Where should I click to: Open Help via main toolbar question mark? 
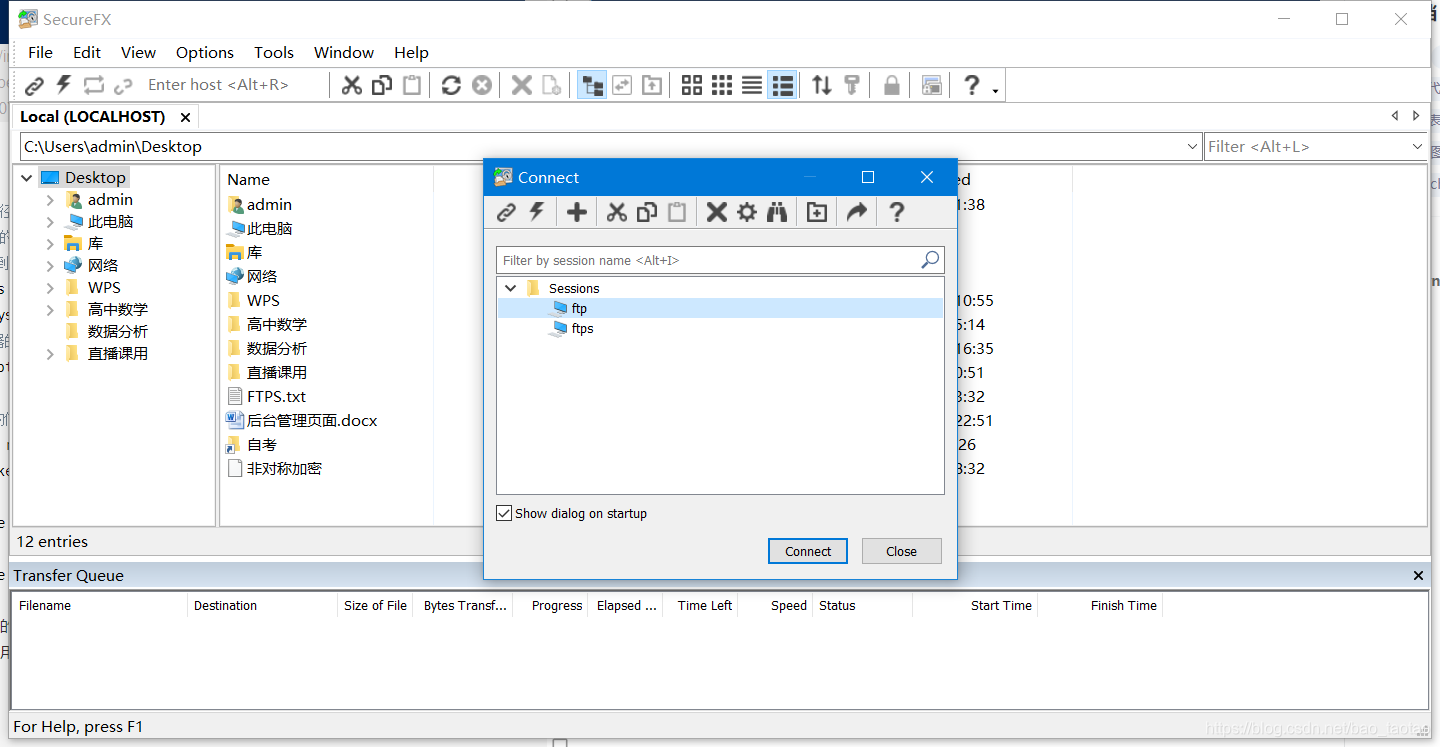click(971, 85)
